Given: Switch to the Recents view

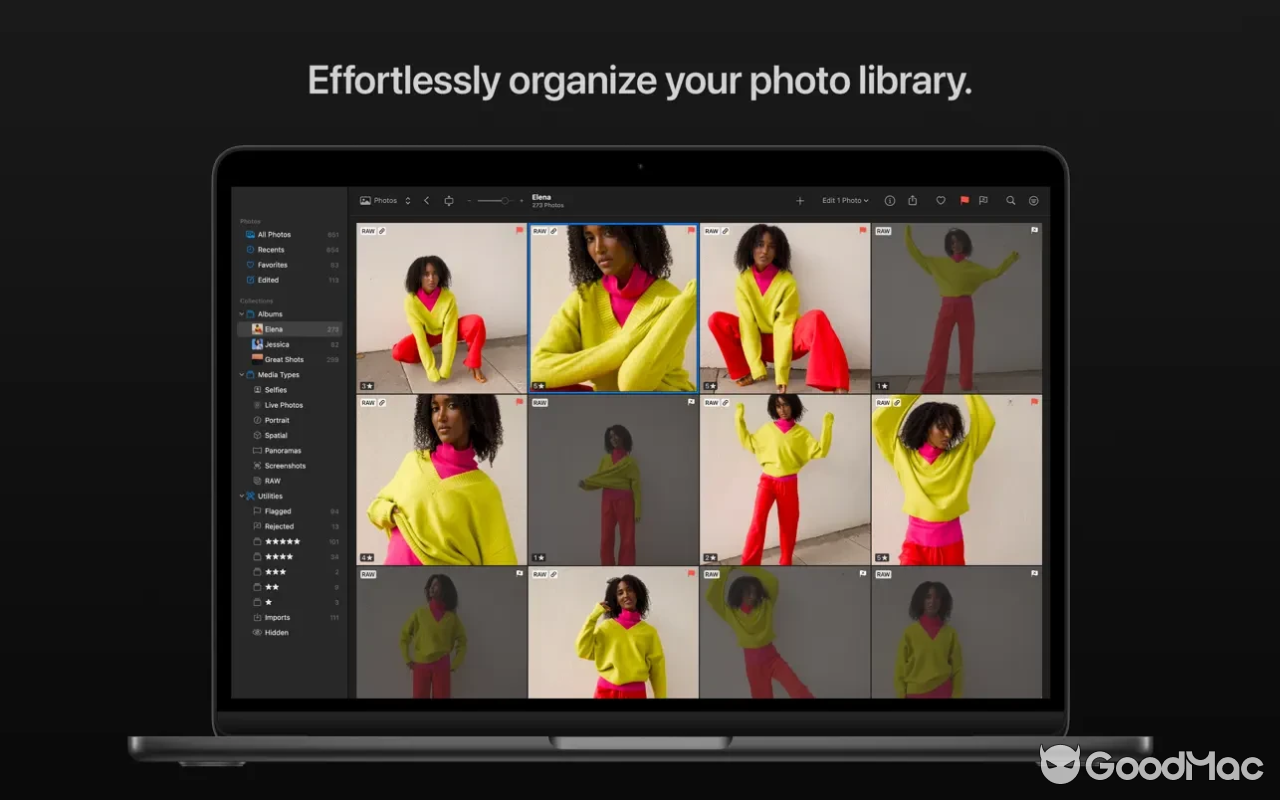Looking at the screenshot, I should (x=269, y=249).
